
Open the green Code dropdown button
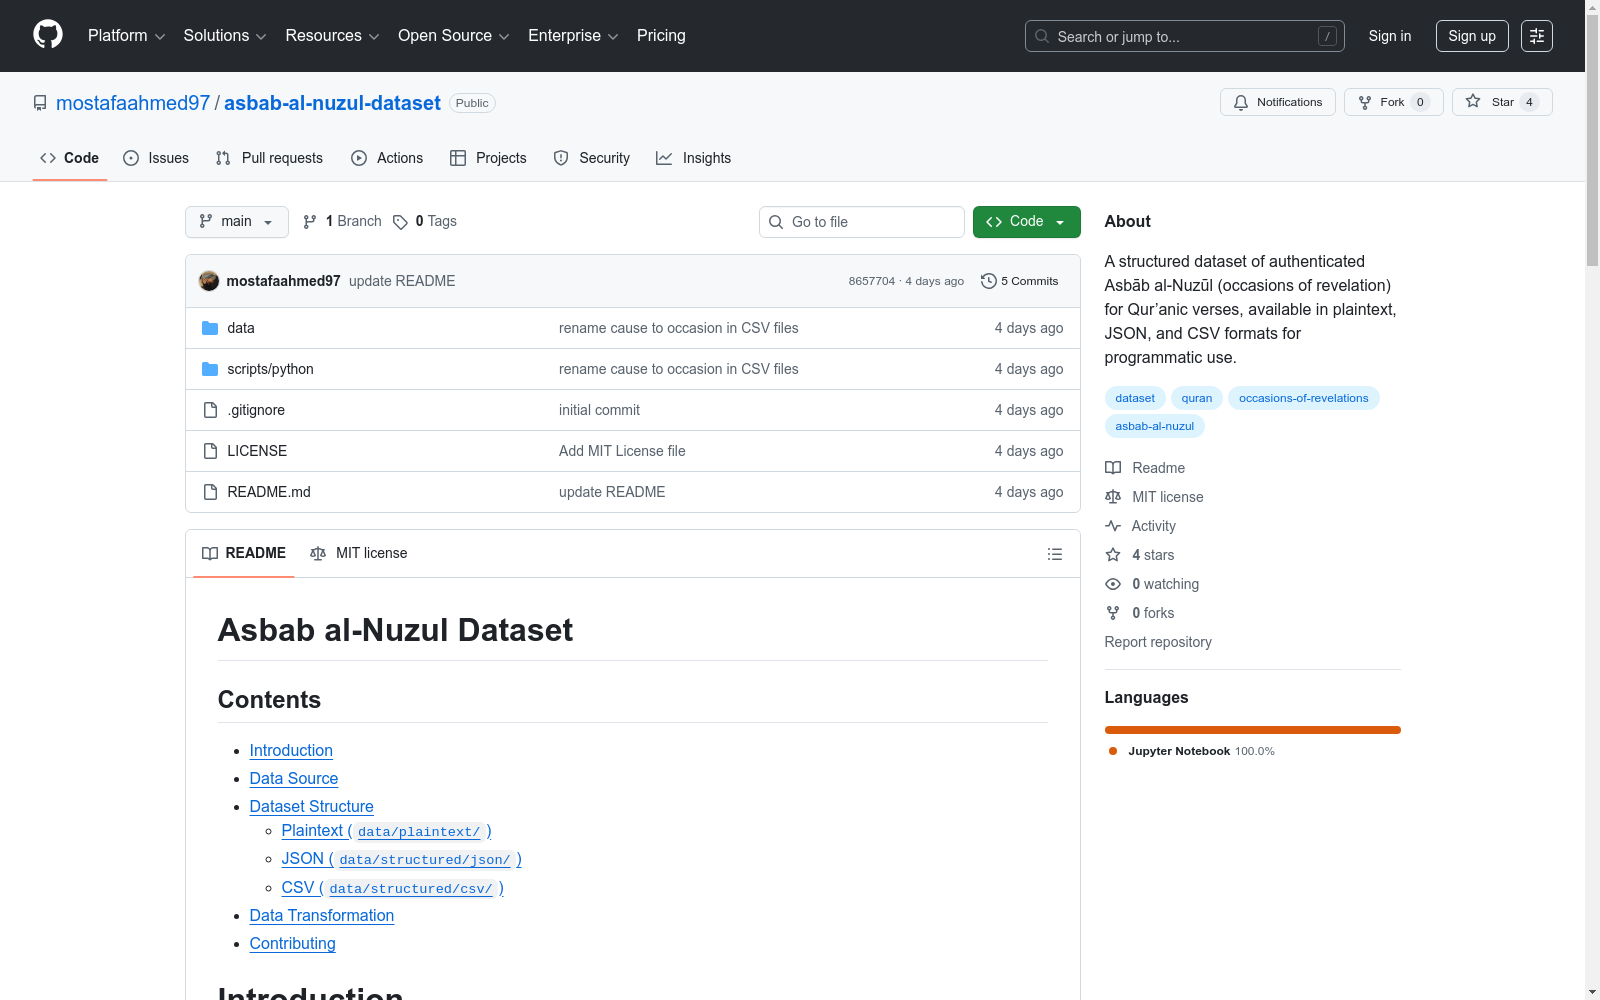tap(1026, 222)
